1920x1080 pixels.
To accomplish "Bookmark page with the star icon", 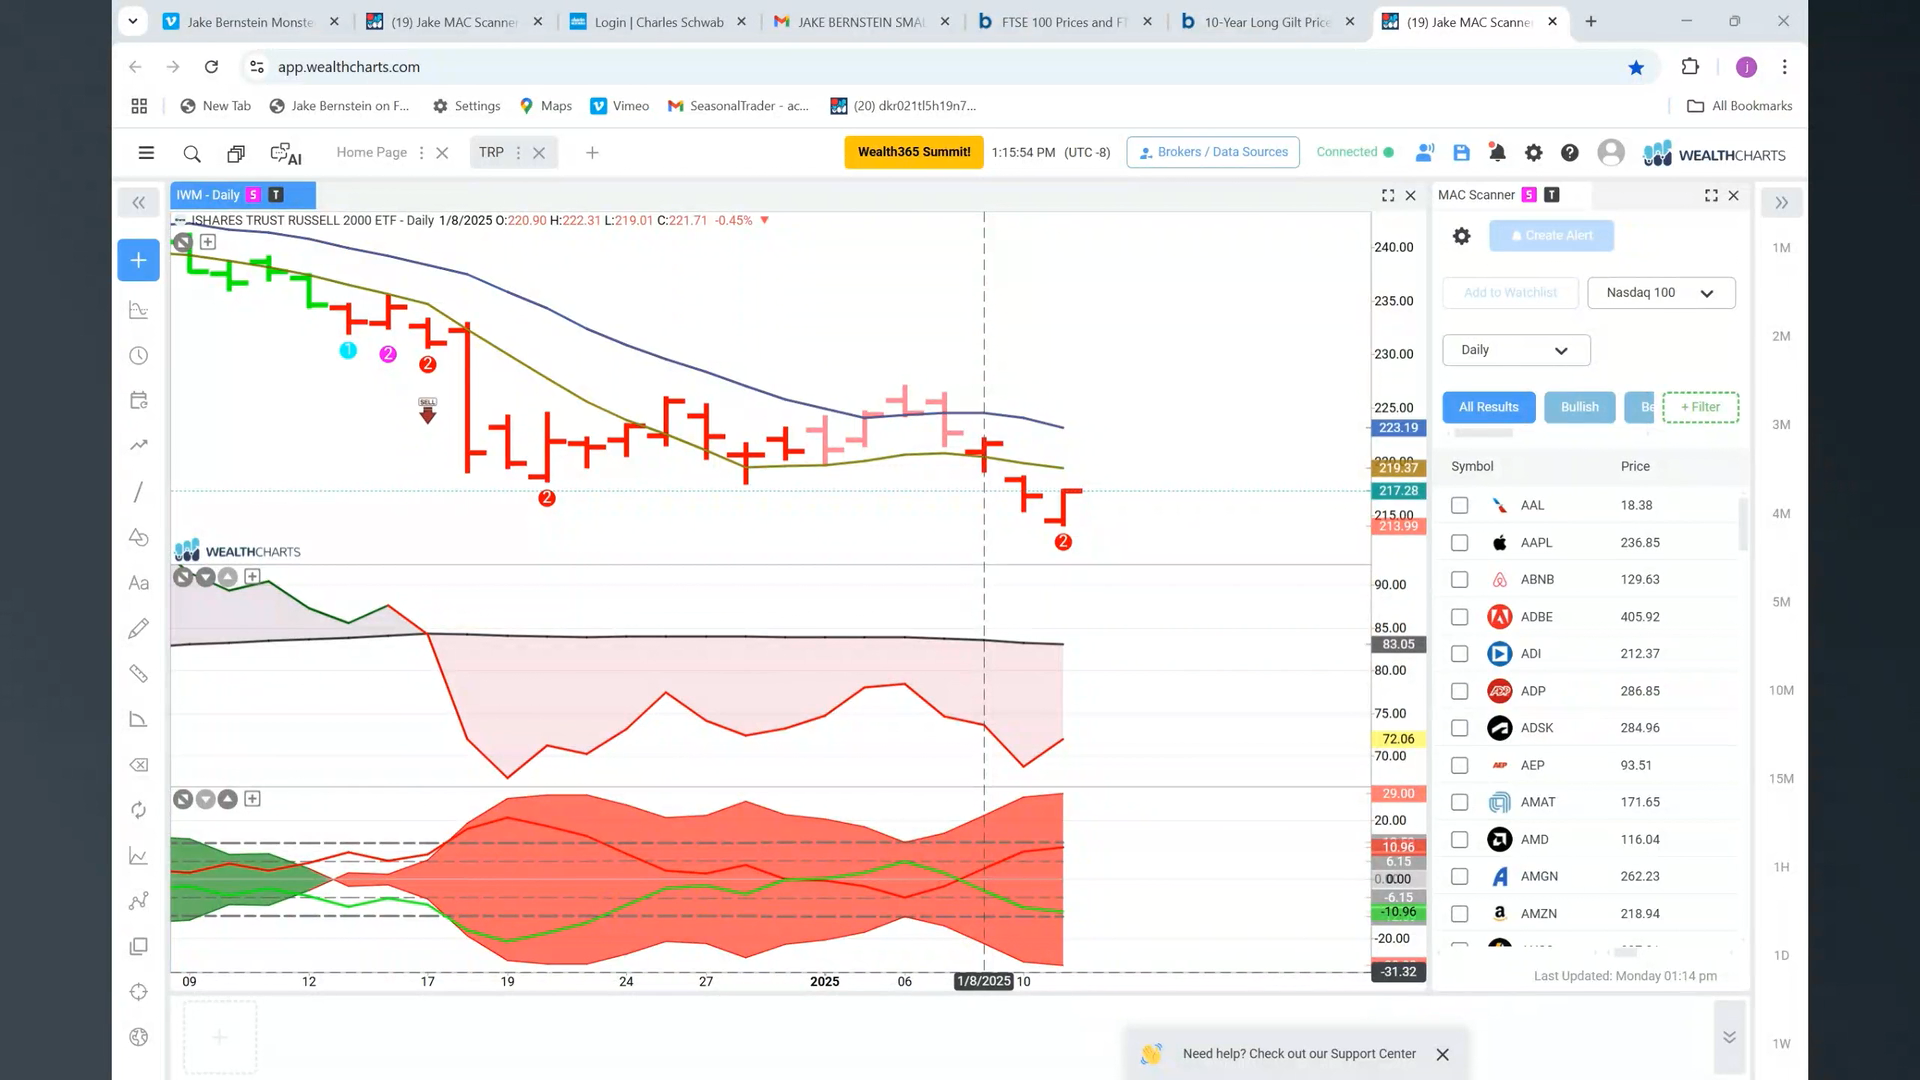I will (1636, 67).
